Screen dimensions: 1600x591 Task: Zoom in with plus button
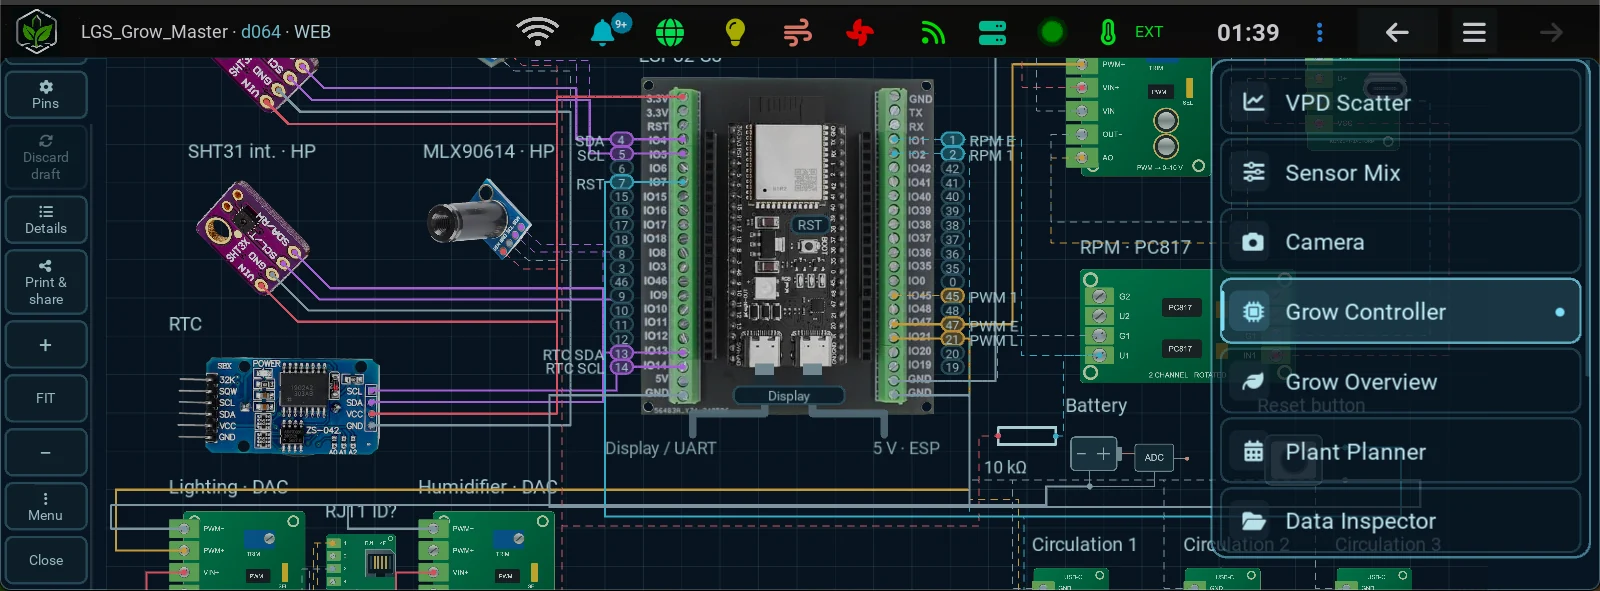point(46,345)
